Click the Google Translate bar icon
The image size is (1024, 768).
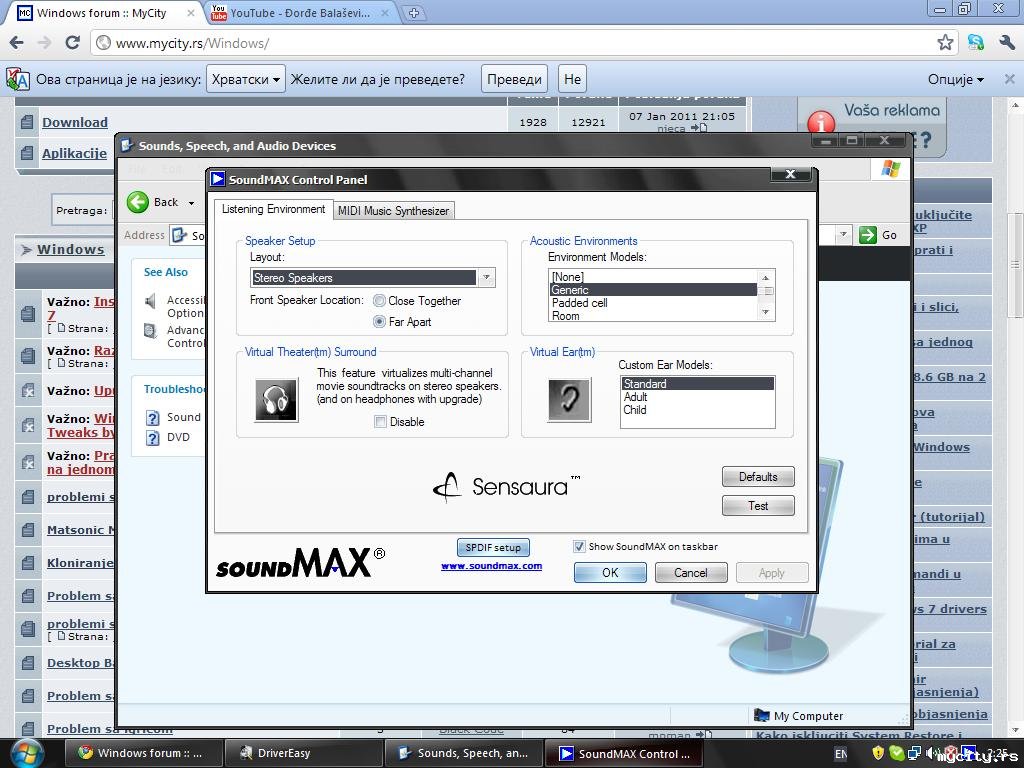click(18, 79)
